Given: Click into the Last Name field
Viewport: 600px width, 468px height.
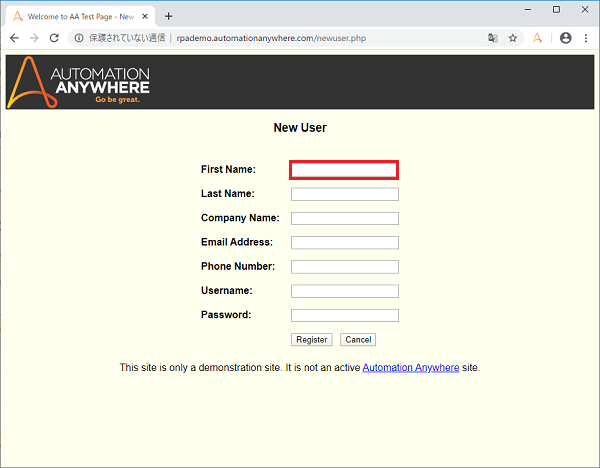Looking at the screenshot, I should (x=345, y=194).
